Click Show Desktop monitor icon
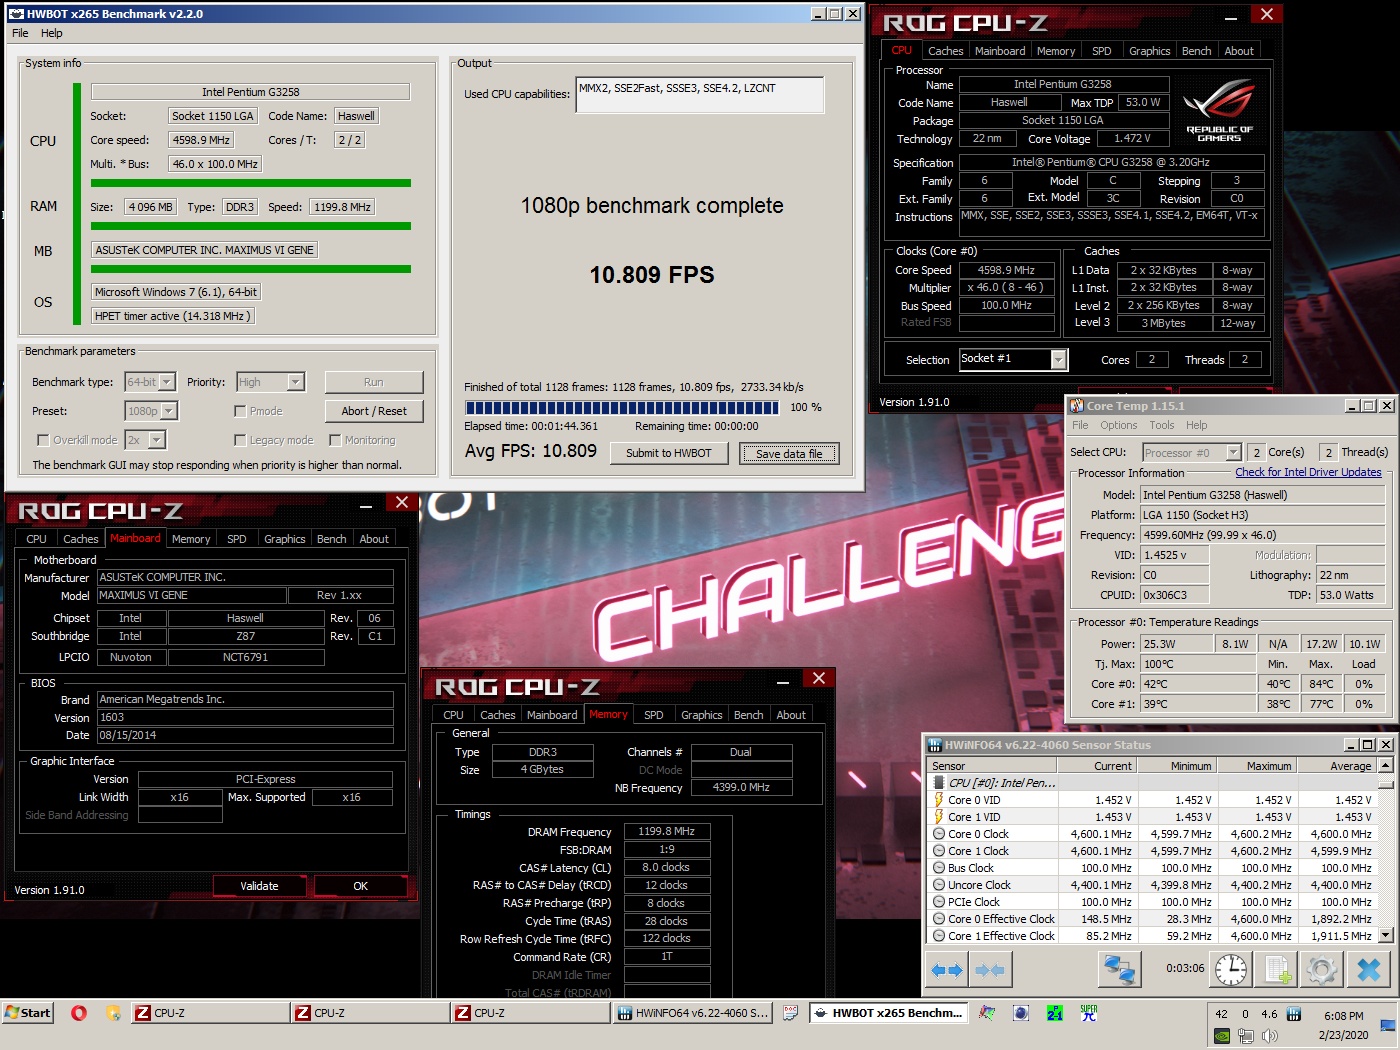The image size is (1400, 1050). [x=1388, y=1025]
